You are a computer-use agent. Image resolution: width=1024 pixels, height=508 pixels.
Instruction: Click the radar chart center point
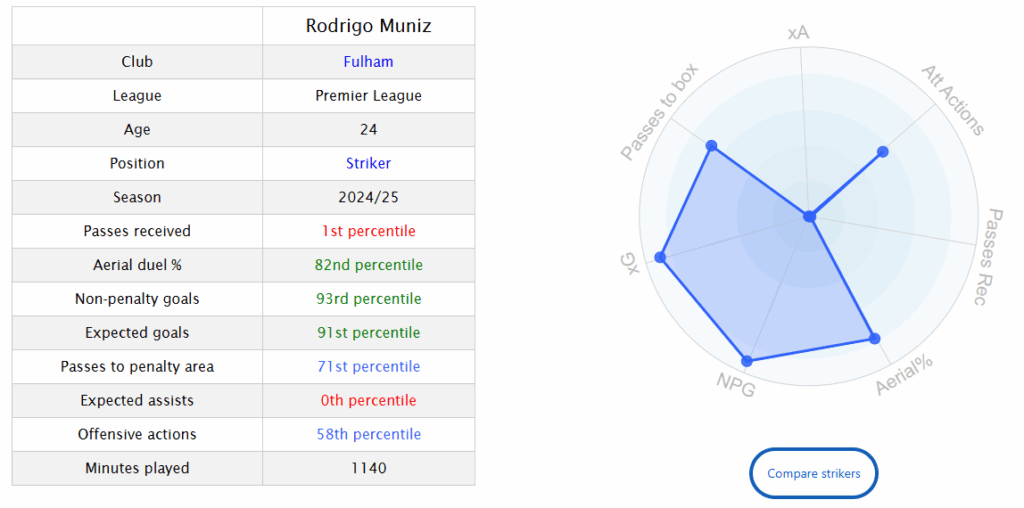point(809,216)
